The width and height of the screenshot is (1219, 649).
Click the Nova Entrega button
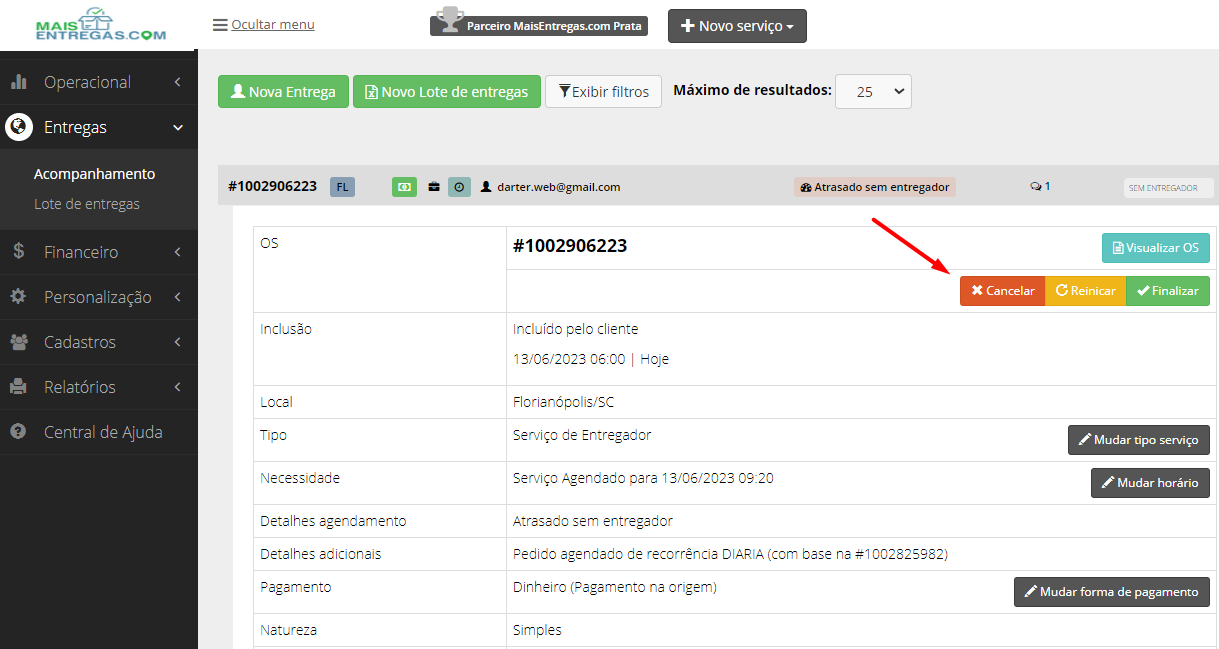tap(283, 91)
